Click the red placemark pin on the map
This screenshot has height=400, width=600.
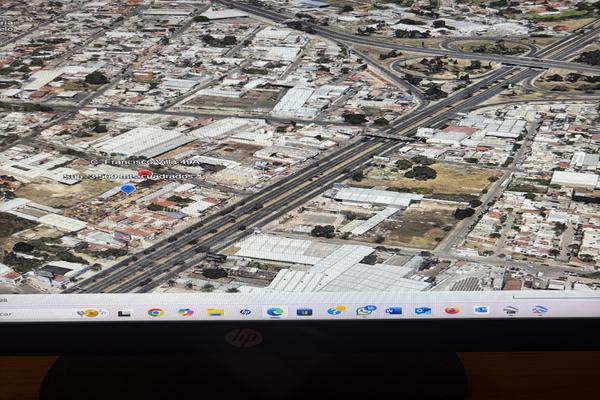[145, 174]
